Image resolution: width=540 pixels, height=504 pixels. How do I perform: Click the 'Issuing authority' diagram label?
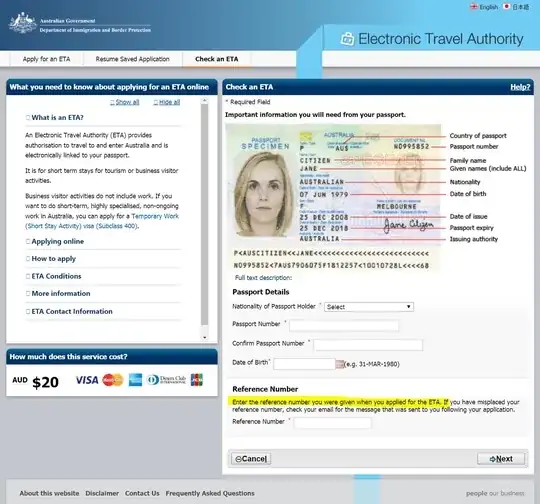474,239
